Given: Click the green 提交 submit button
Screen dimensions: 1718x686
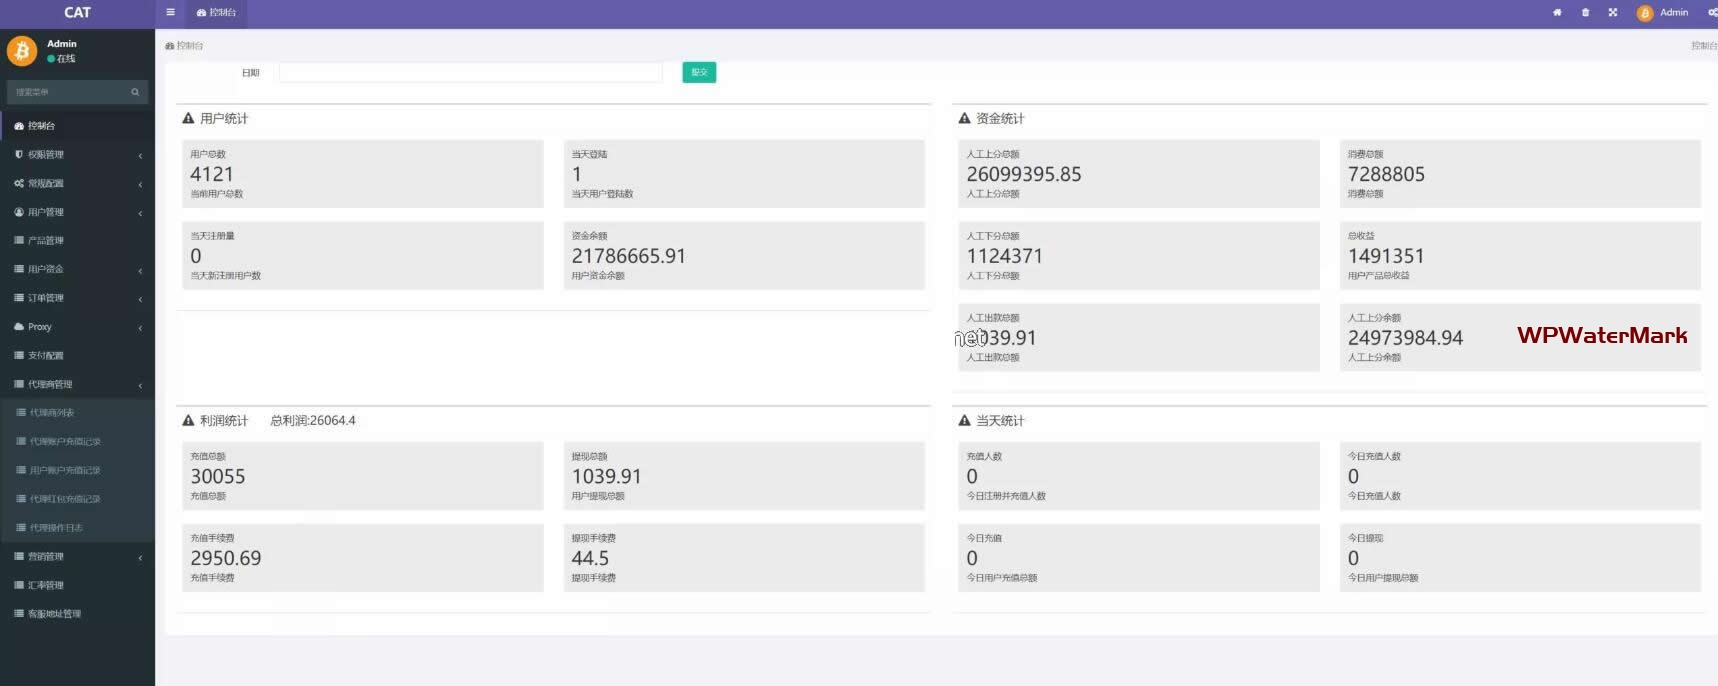Looking at the screenshot, I should [x=699, y=72].
